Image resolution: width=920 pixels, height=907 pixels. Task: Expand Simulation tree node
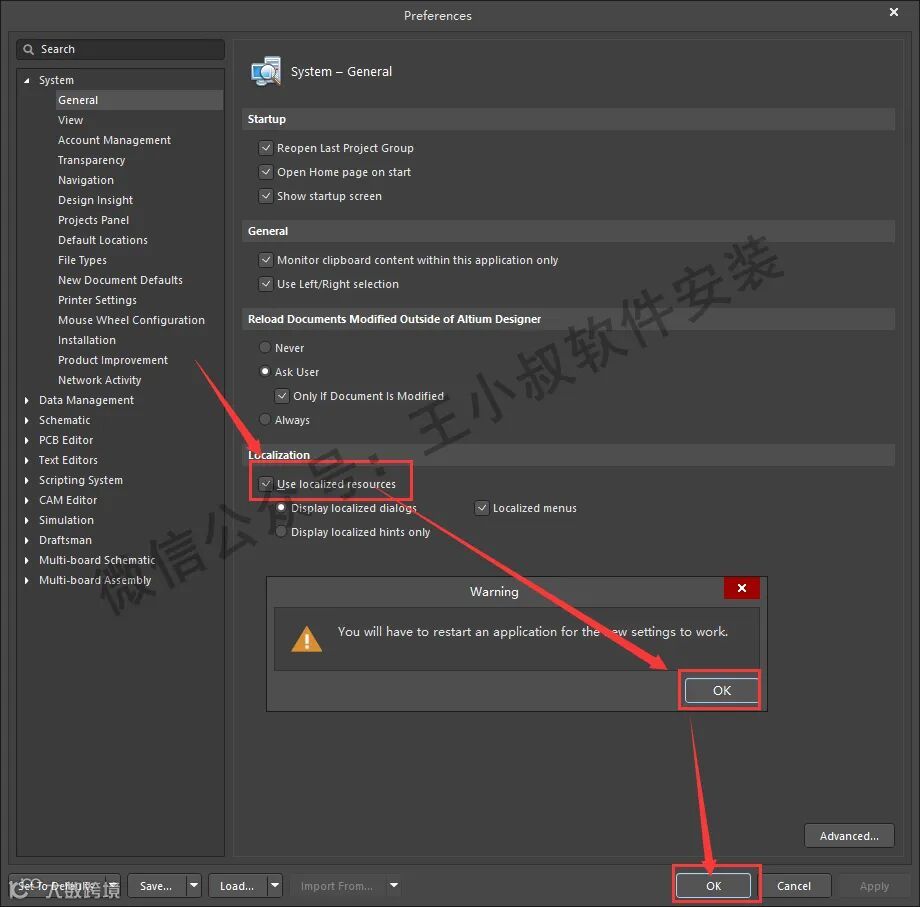pos(26,520)
